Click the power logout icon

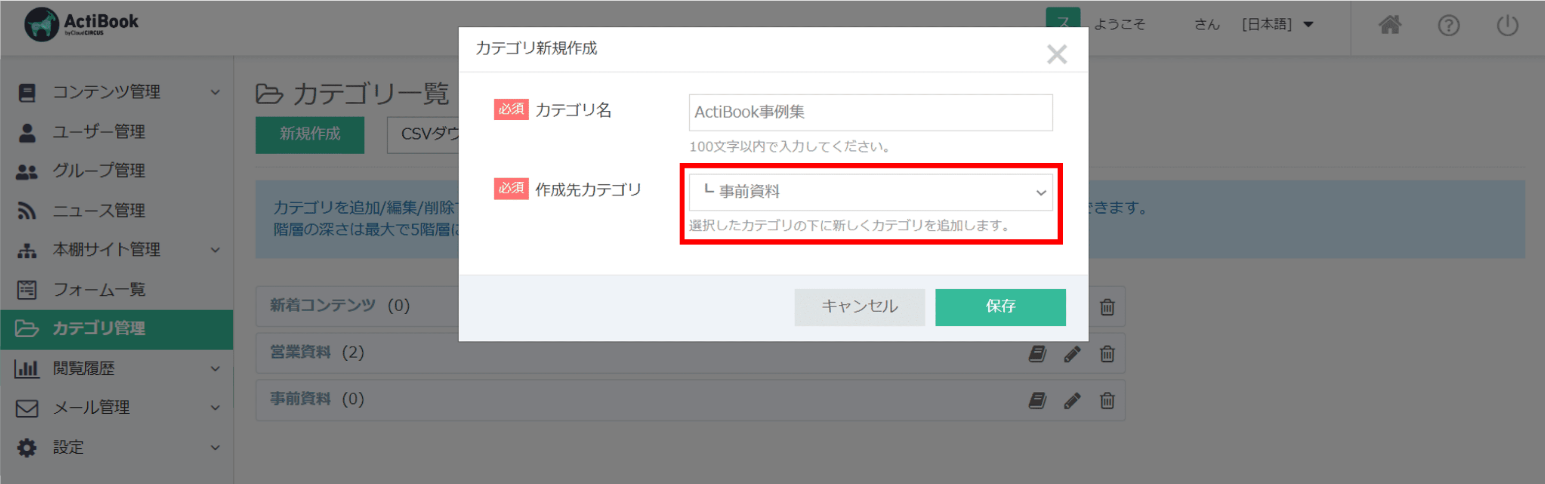(1508, 26)
